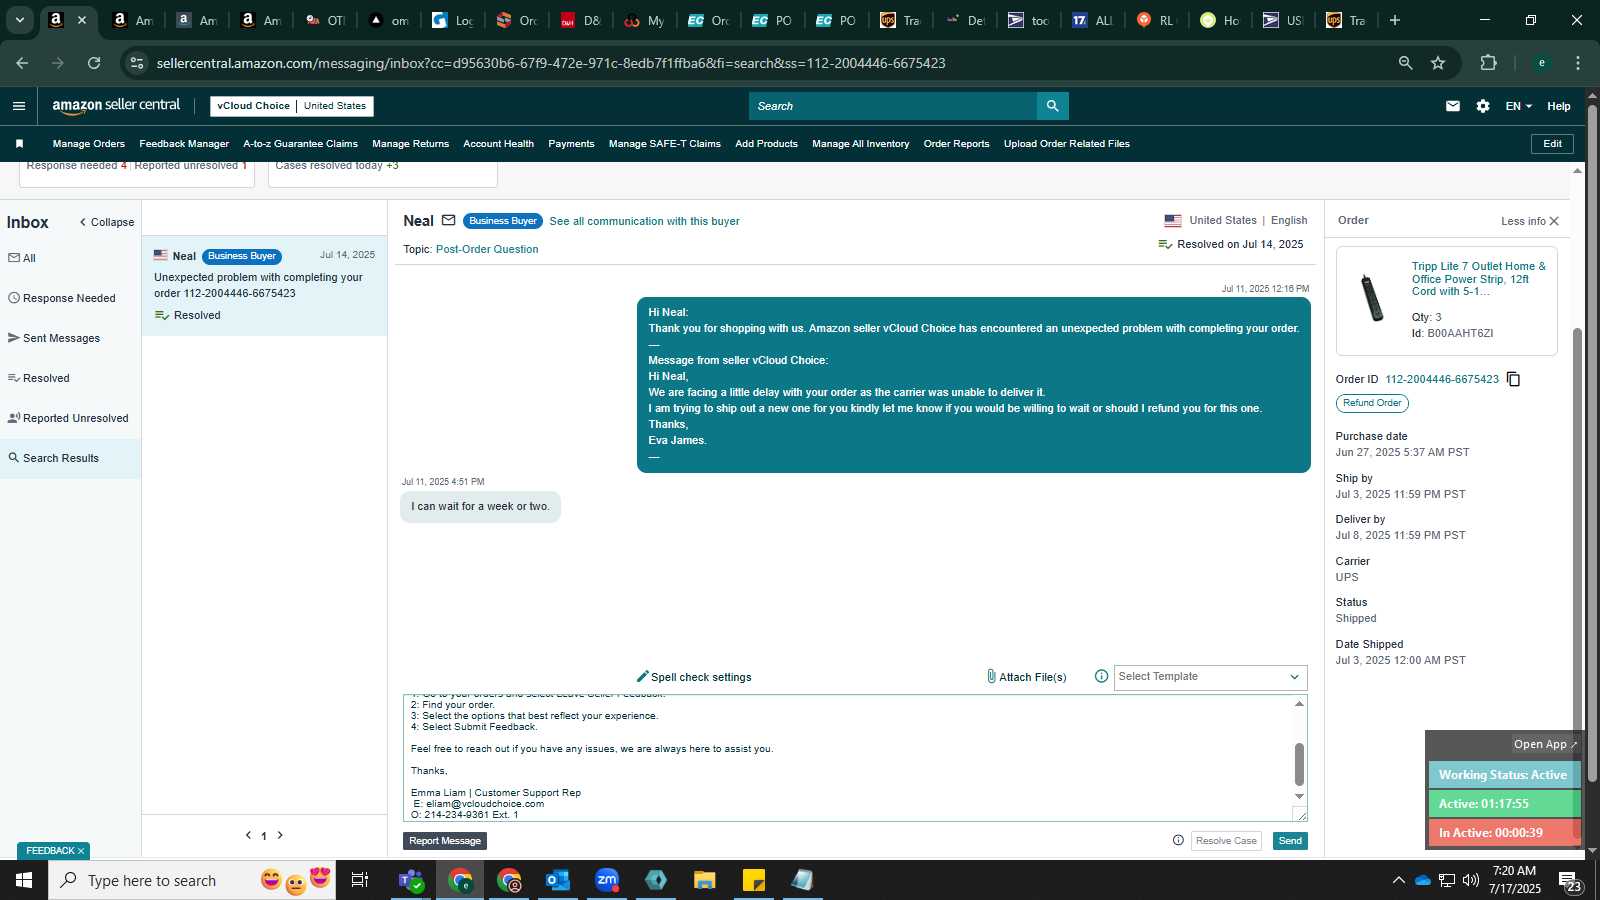Close the FEEDBACK tab
This screenshot has width=1600, height=900.
click(81, 851)
